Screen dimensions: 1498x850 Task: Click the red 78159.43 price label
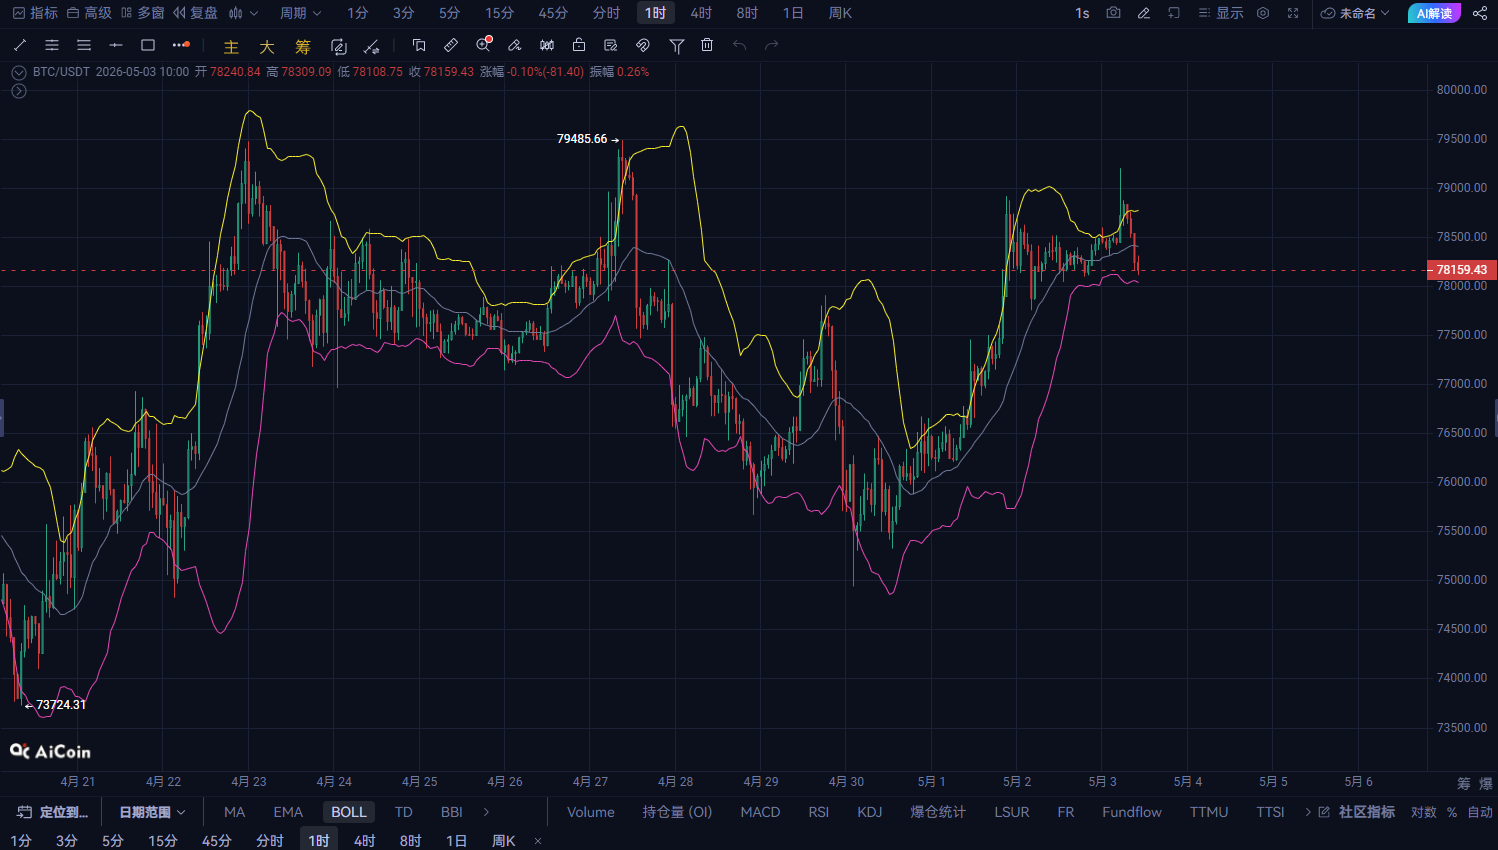[x=1461, y=270]
